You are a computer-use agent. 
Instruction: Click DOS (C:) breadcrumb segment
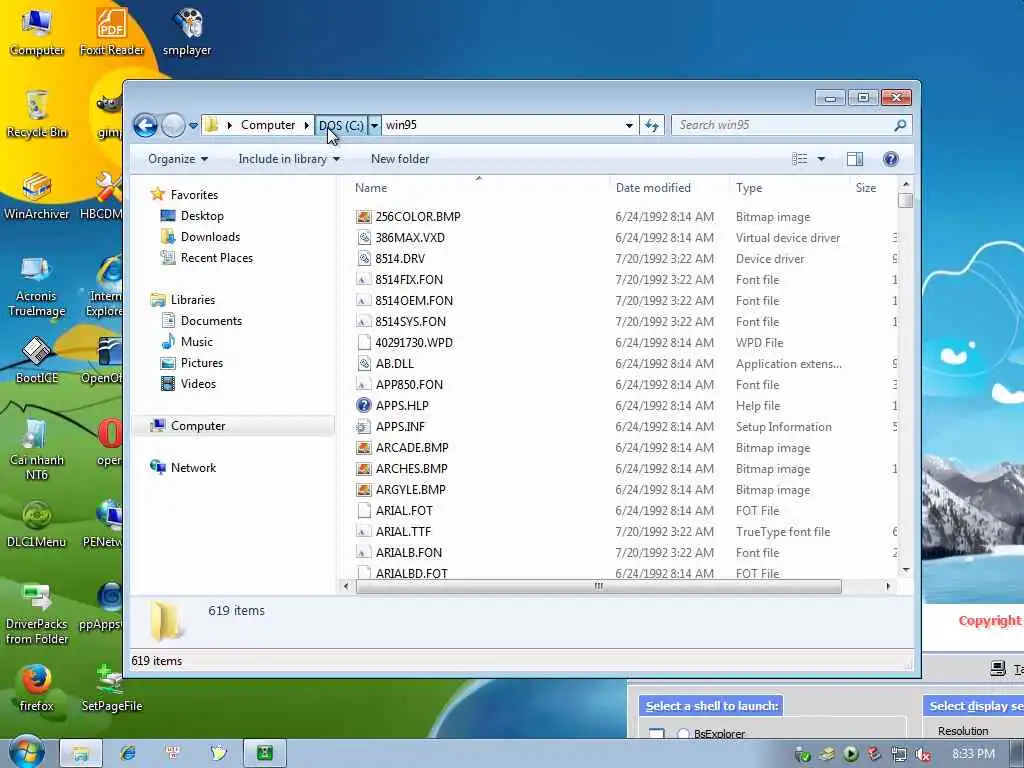point(341,125)
